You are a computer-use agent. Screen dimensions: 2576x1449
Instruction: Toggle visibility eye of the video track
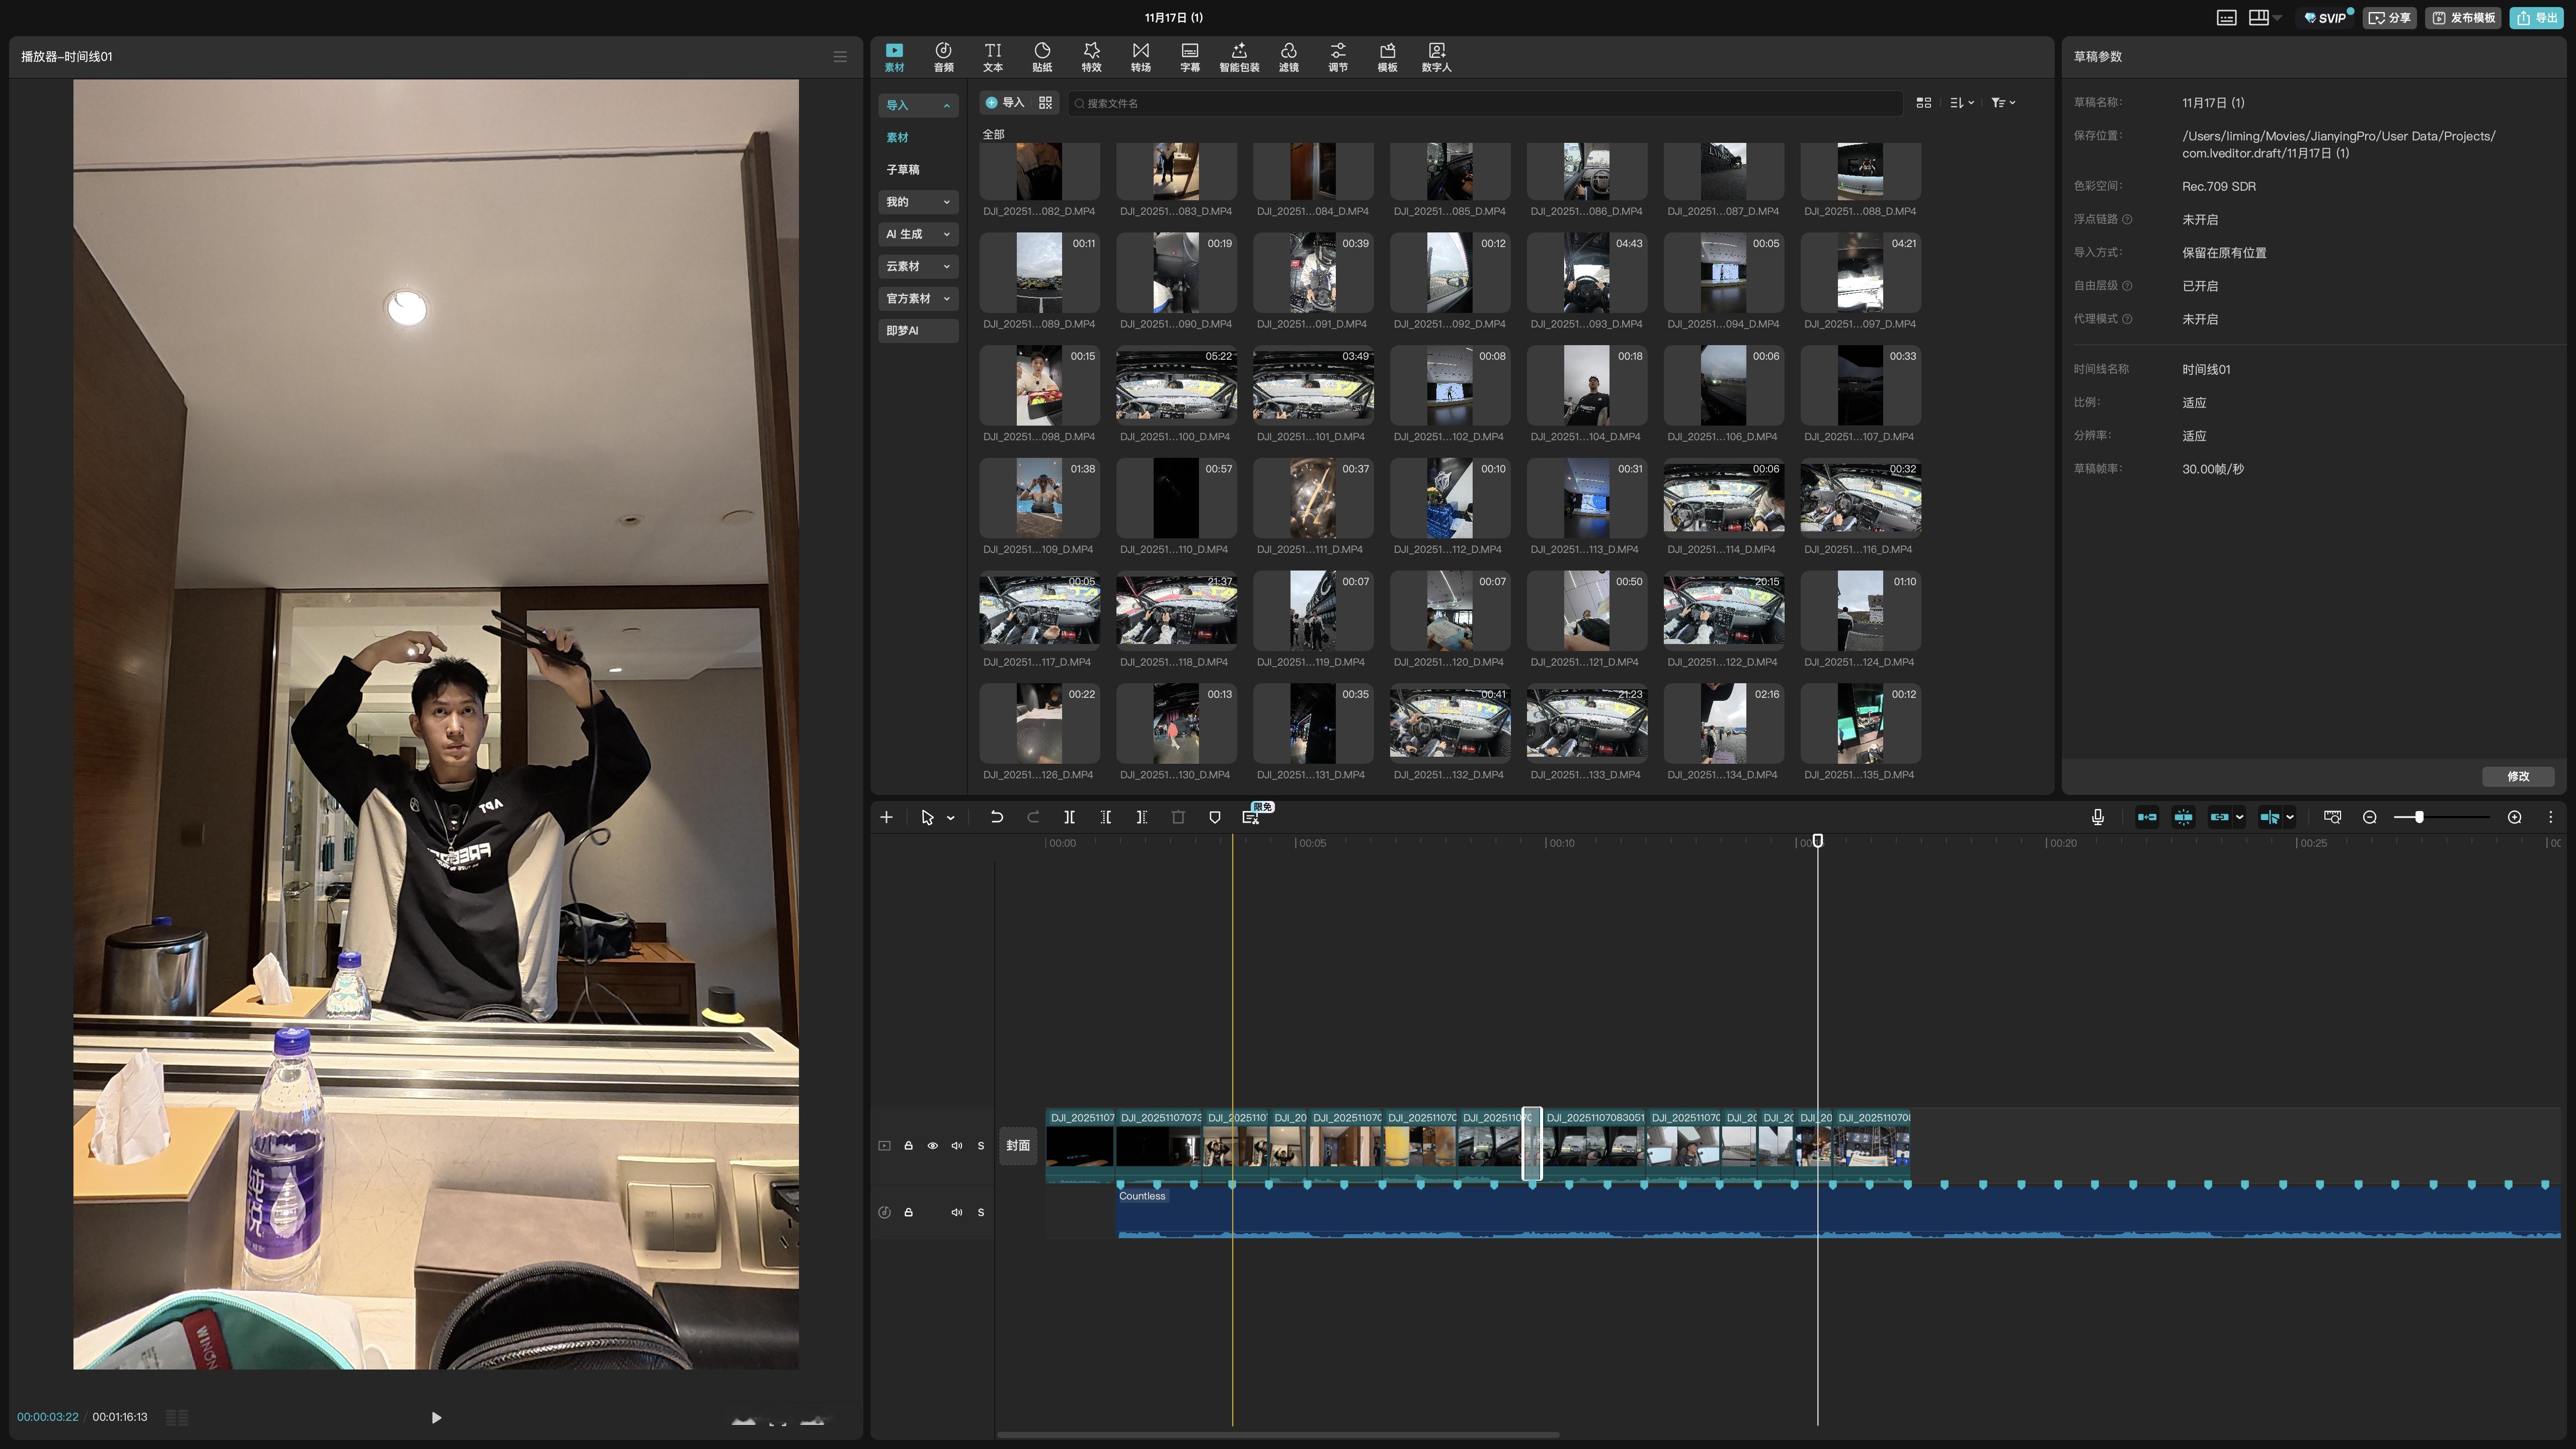(x=932, y=1146)
